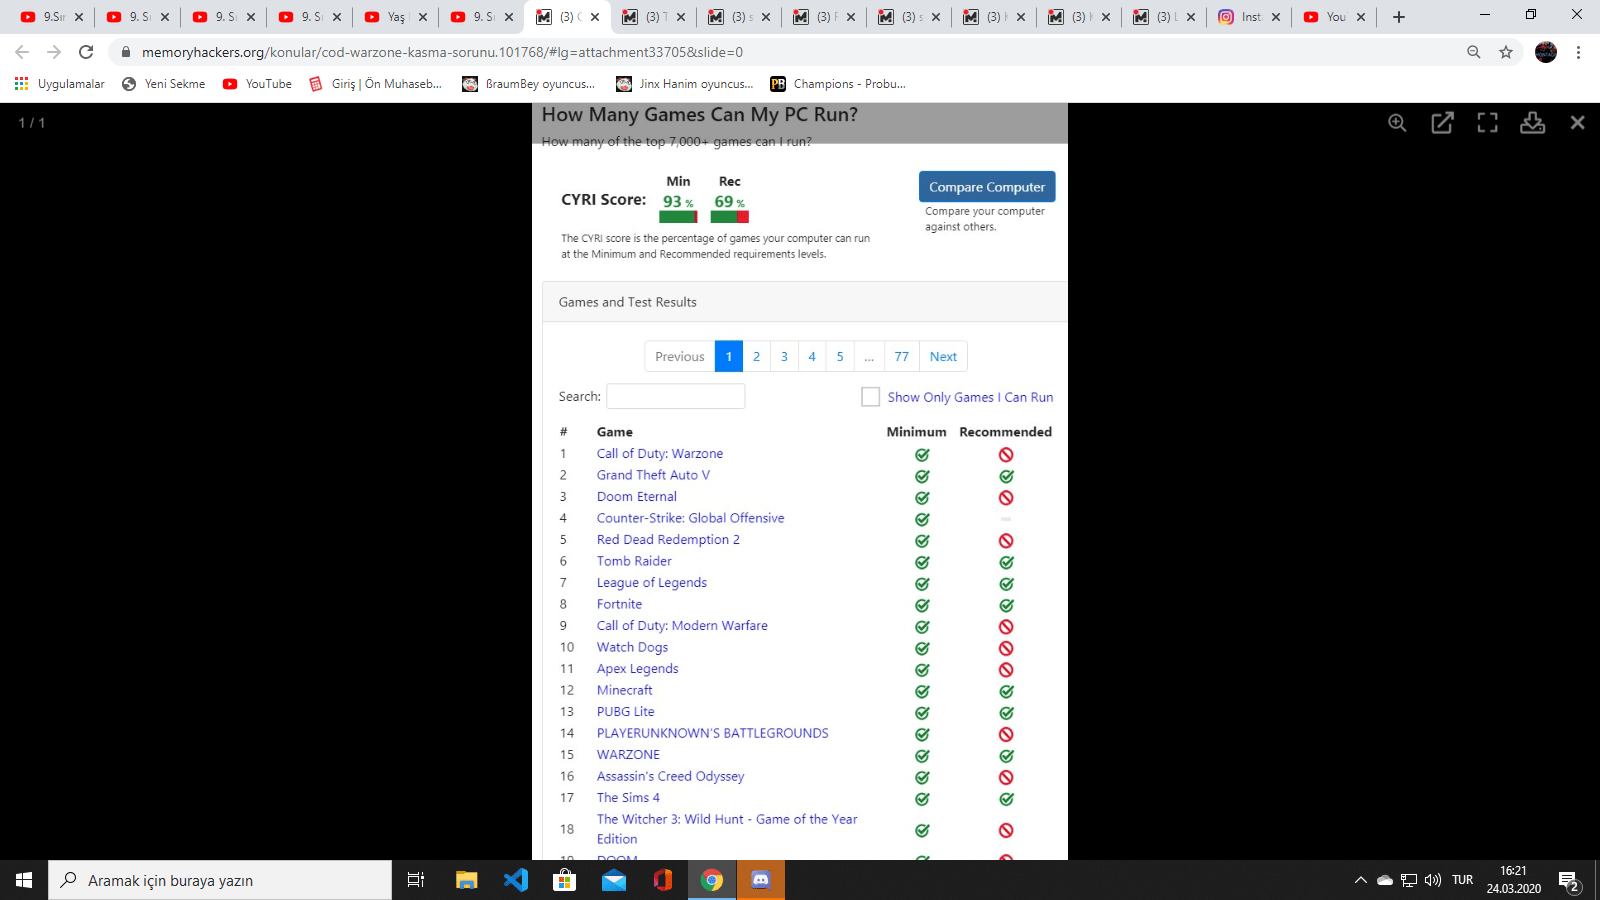
Task: Open the attachment in a new window
Action: pos(1442,123)
